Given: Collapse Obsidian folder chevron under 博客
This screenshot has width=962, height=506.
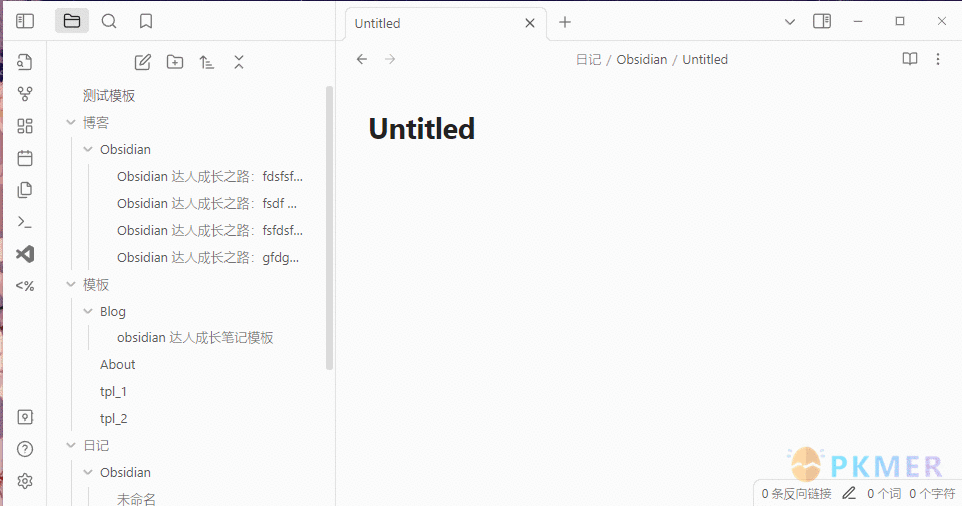Looking at the screenshot, I should pyautogui.click(x=88, y=149).
